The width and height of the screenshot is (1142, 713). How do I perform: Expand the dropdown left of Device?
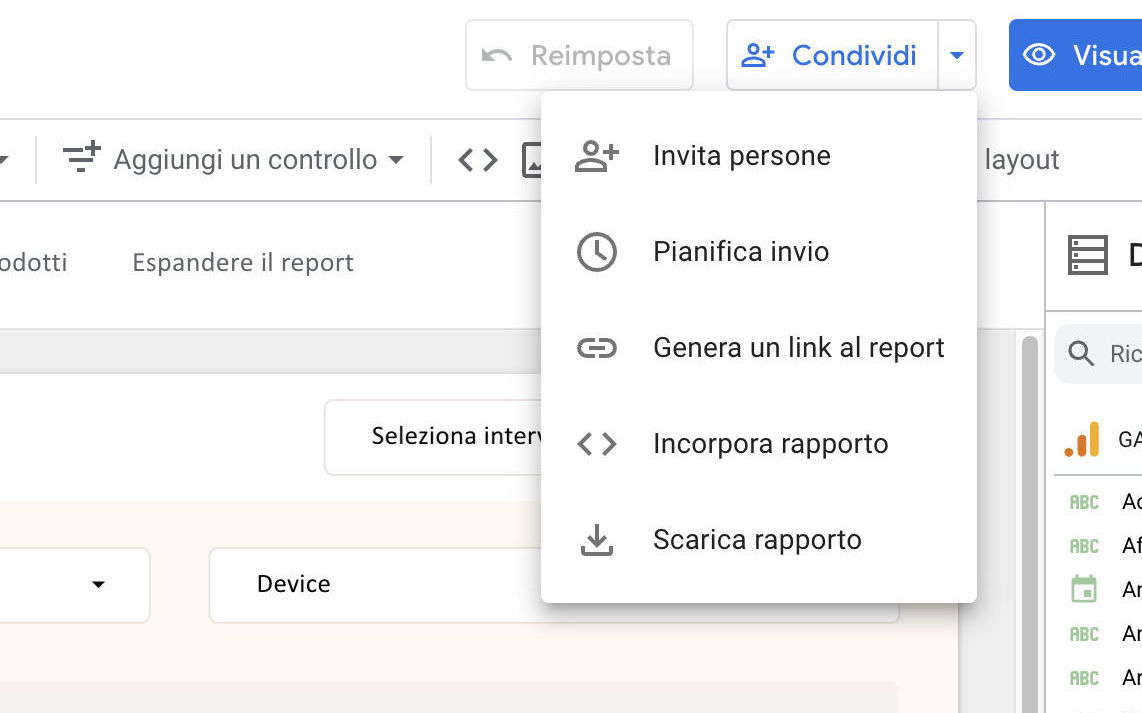coord(98,584)
